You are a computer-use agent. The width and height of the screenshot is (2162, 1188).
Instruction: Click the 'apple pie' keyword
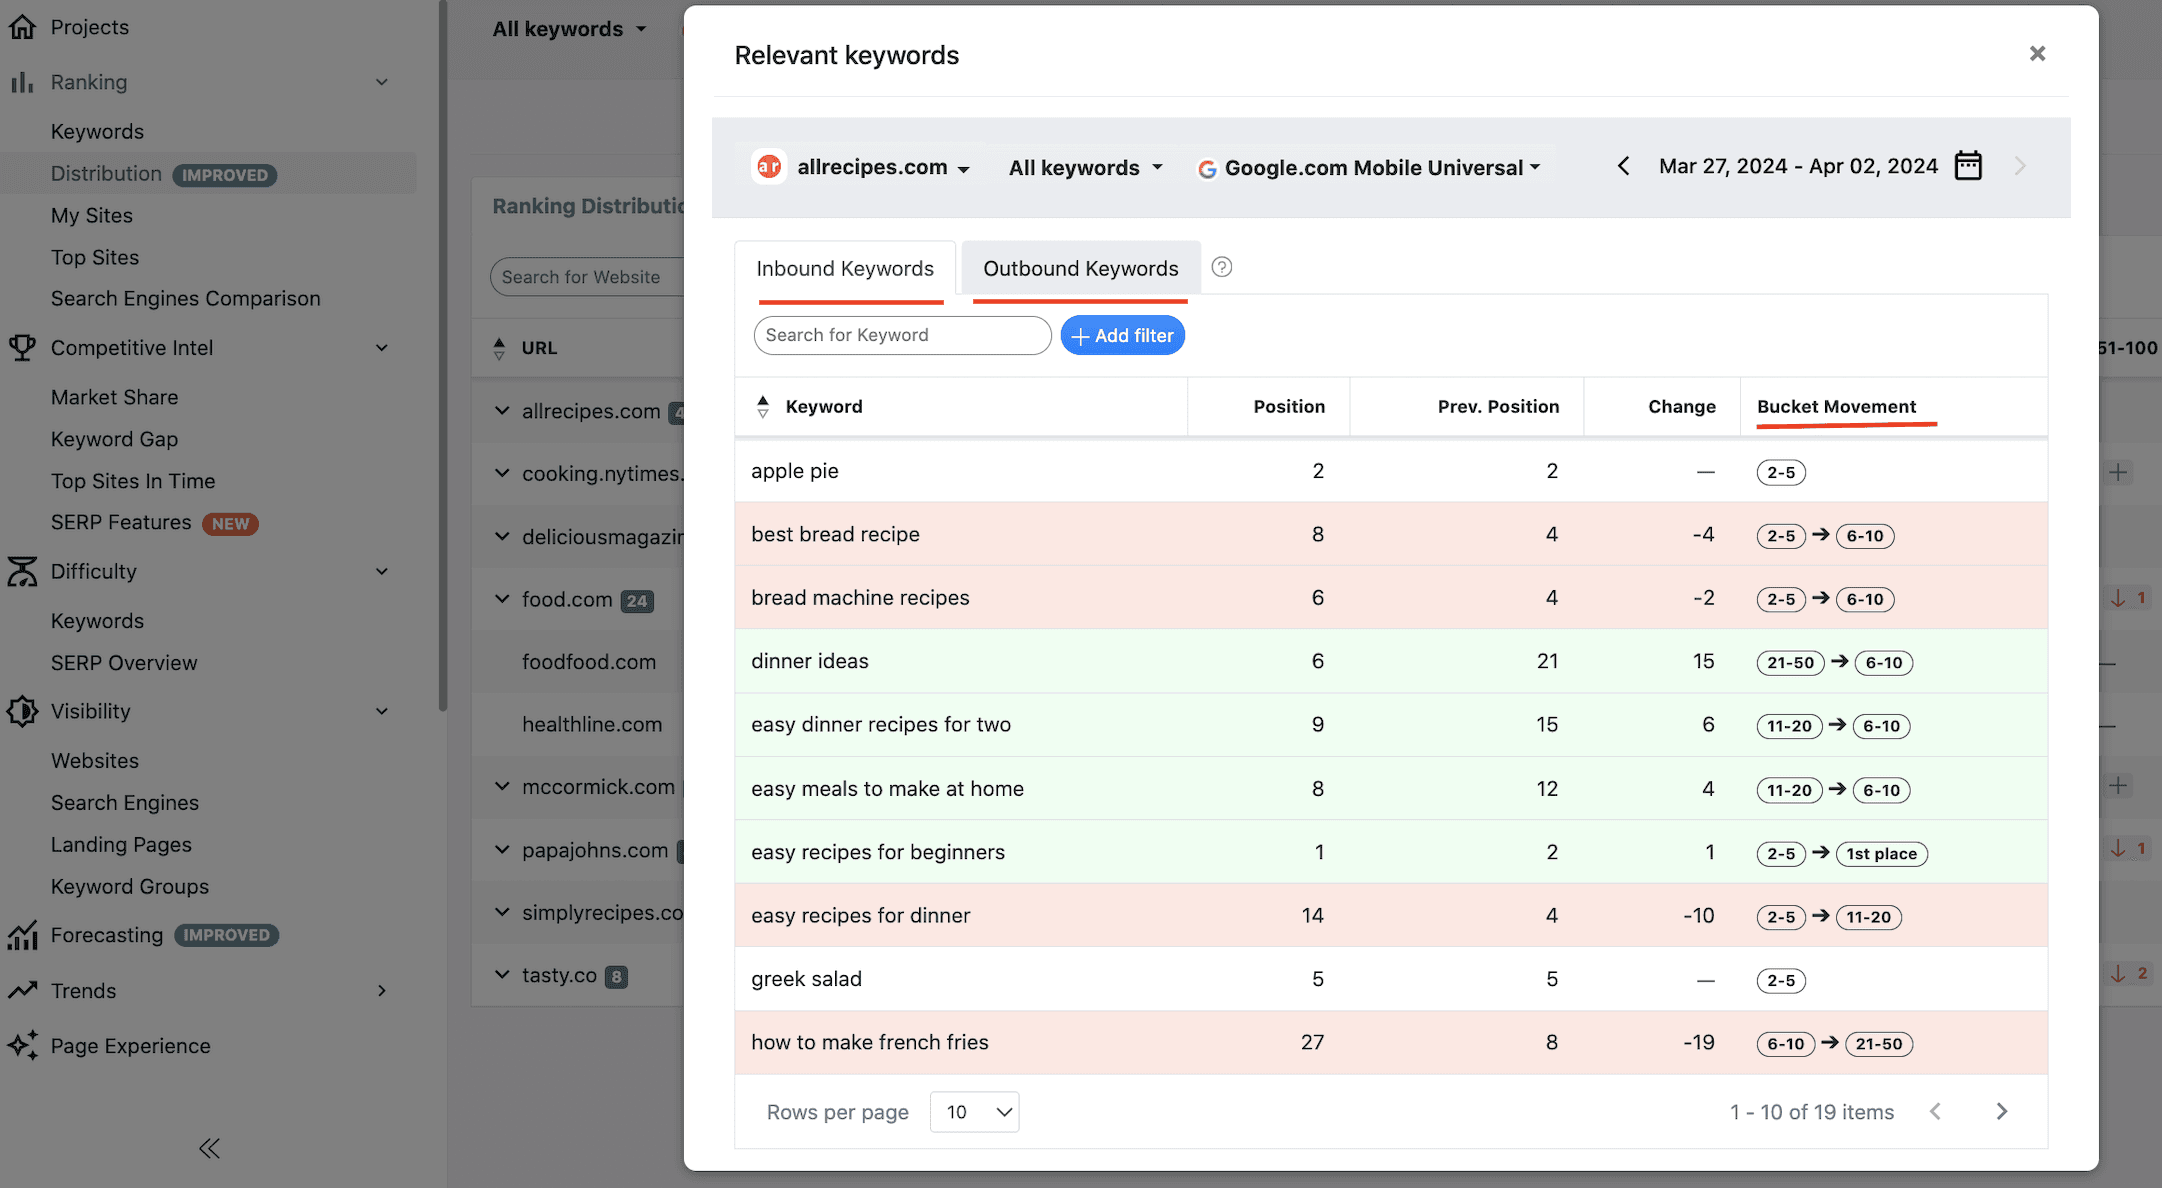pos(795,471)
